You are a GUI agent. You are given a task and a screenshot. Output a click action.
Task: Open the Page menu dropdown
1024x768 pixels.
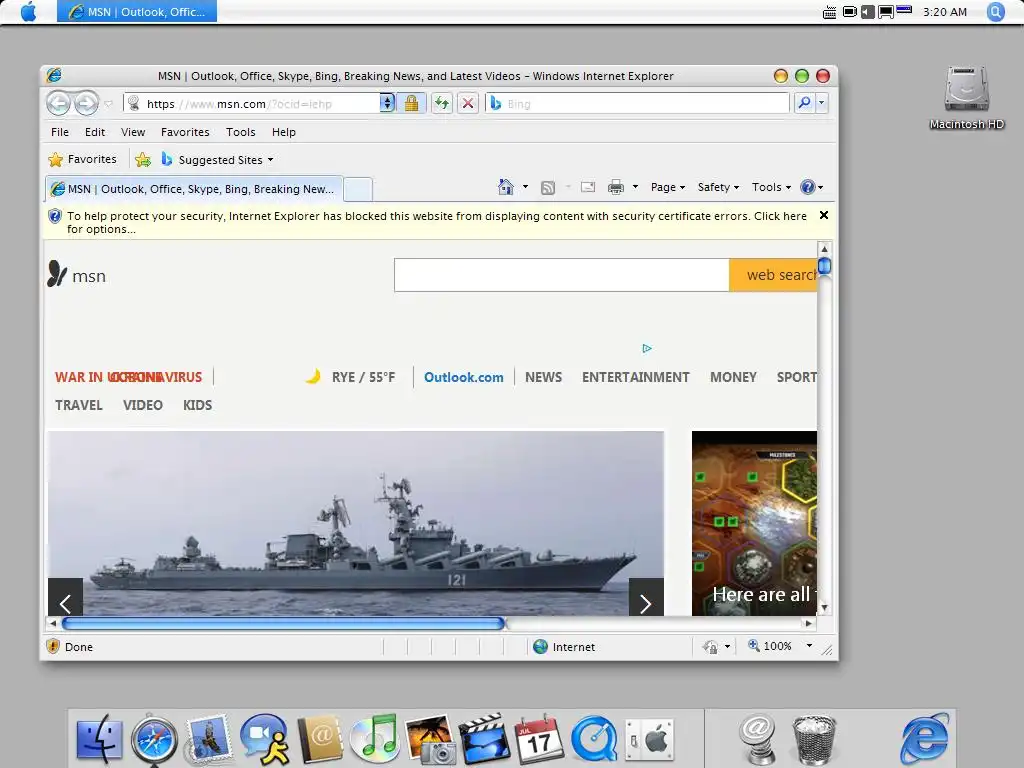(667, 187)
